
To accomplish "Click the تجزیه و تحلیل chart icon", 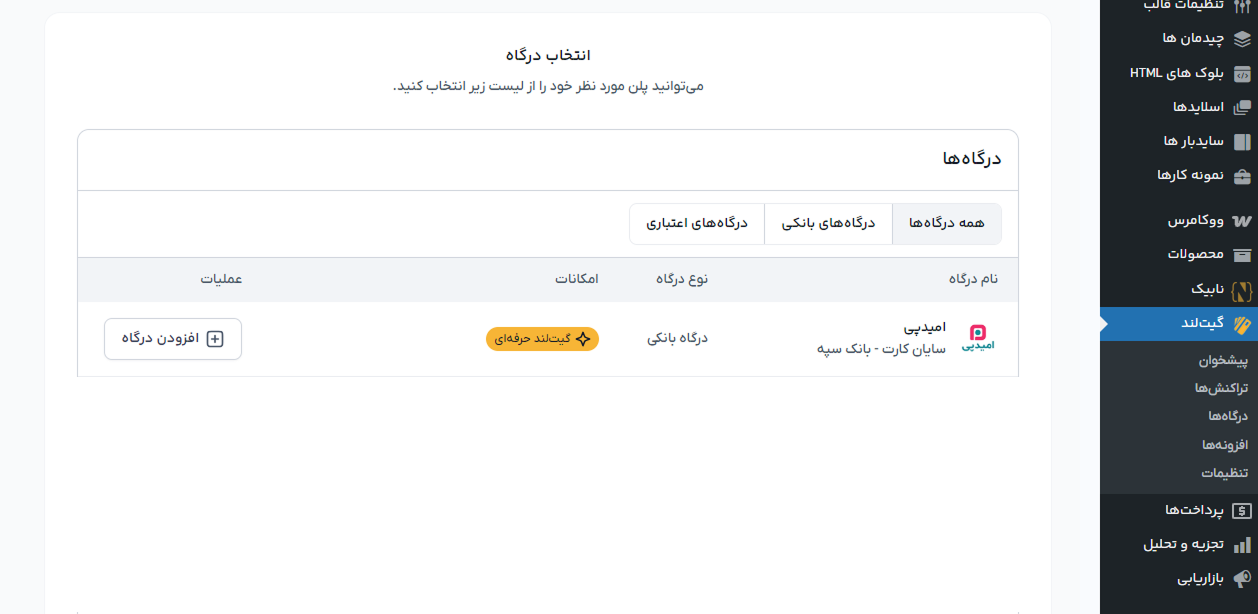I will 1241,545.
